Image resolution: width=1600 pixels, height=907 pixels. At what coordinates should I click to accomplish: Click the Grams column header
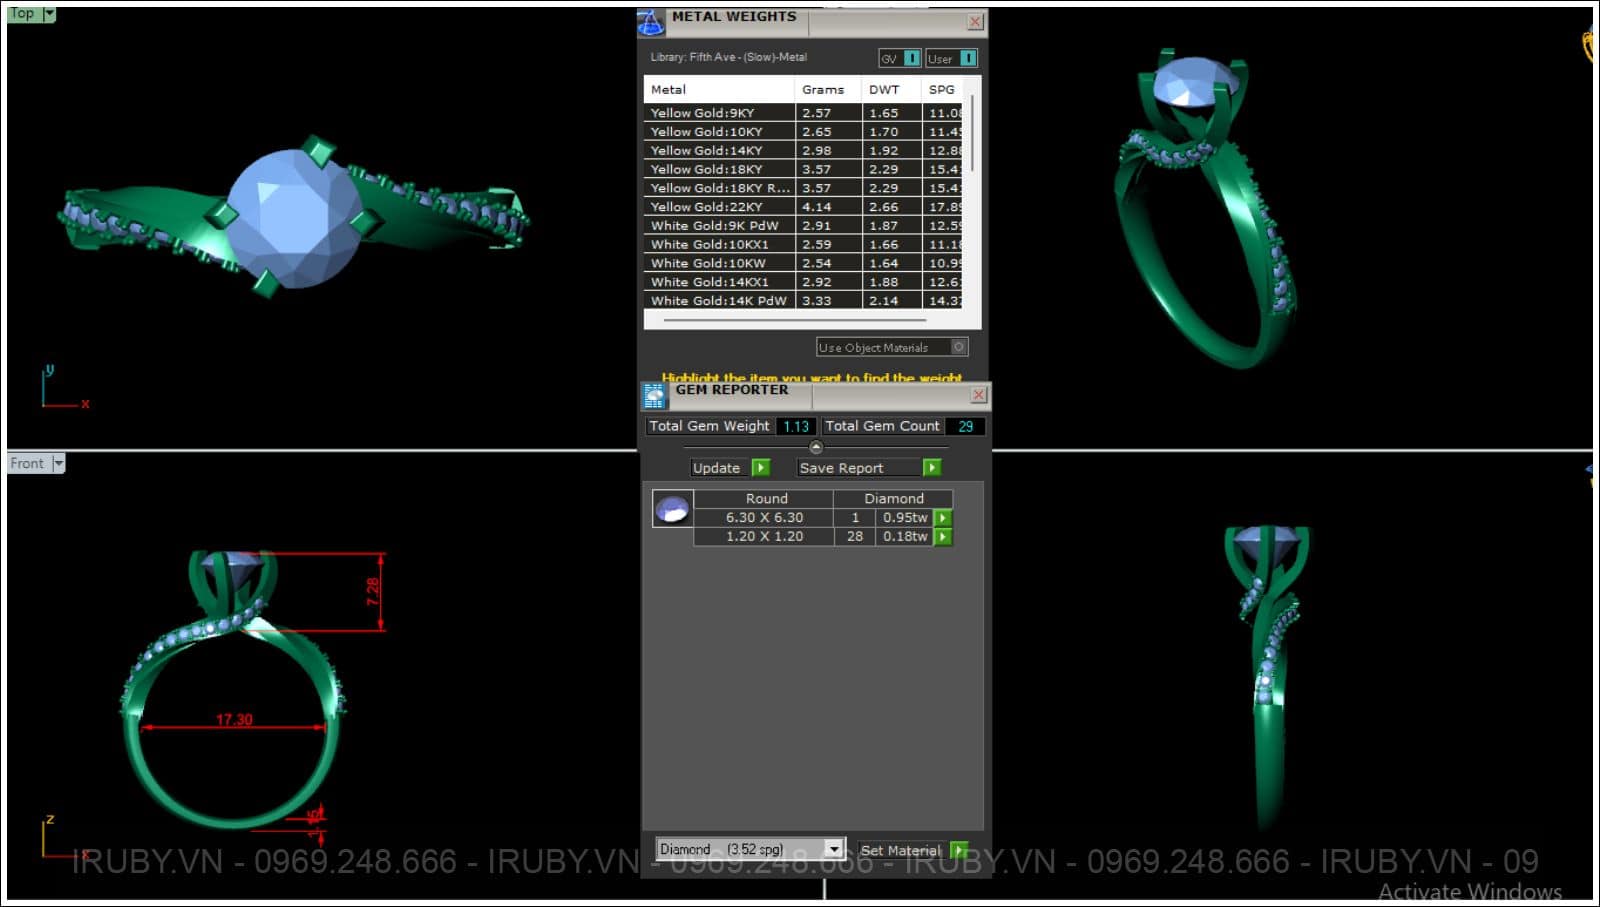(828, 89)
